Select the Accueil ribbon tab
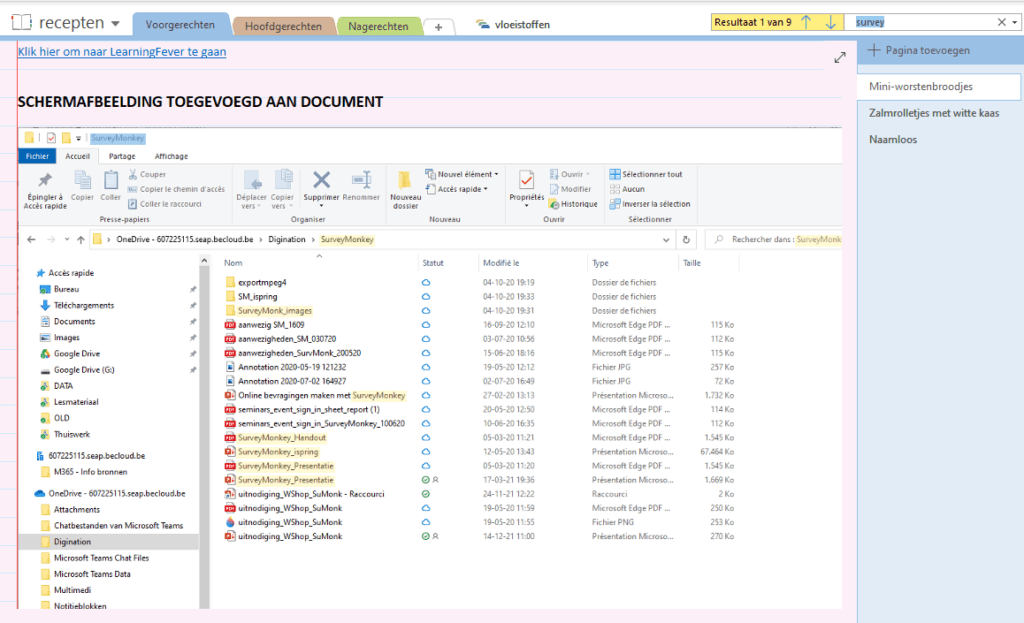 coord(78,156)
